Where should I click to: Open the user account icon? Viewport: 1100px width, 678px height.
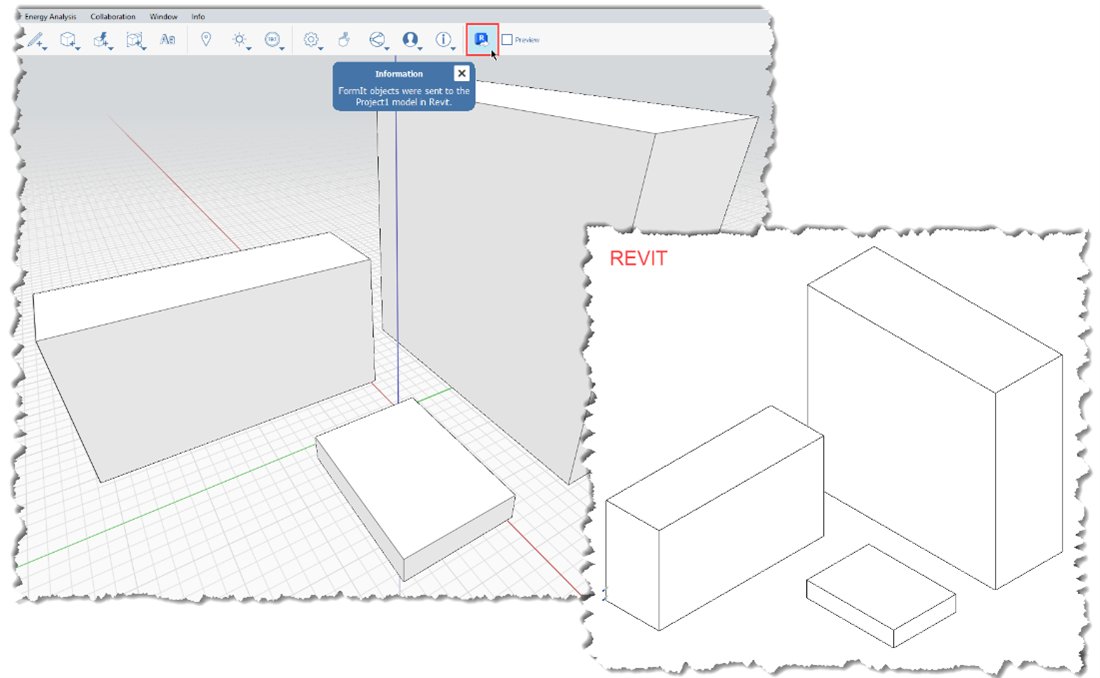[x=410, y=38]
